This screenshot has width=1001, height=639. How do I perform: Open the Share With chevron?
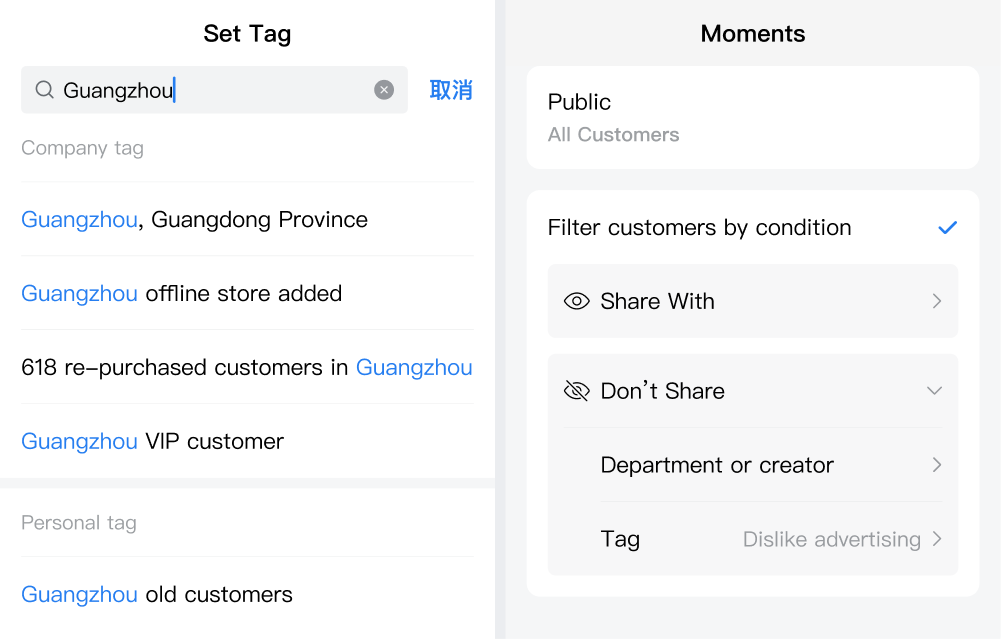point(937,301)
